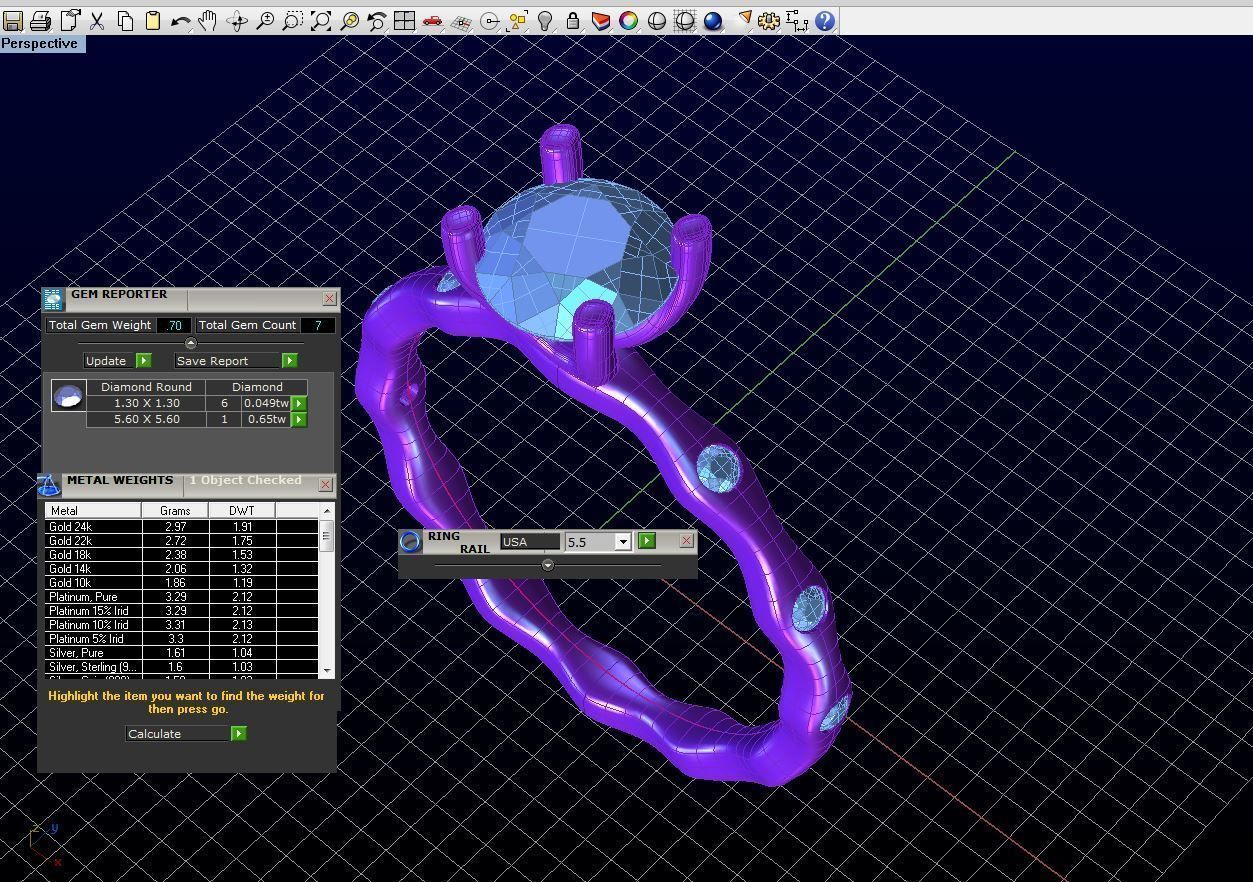Viewport: 1253px width, 882px height.
Task: Select the Gold 18k row
Action: (181, 555)
